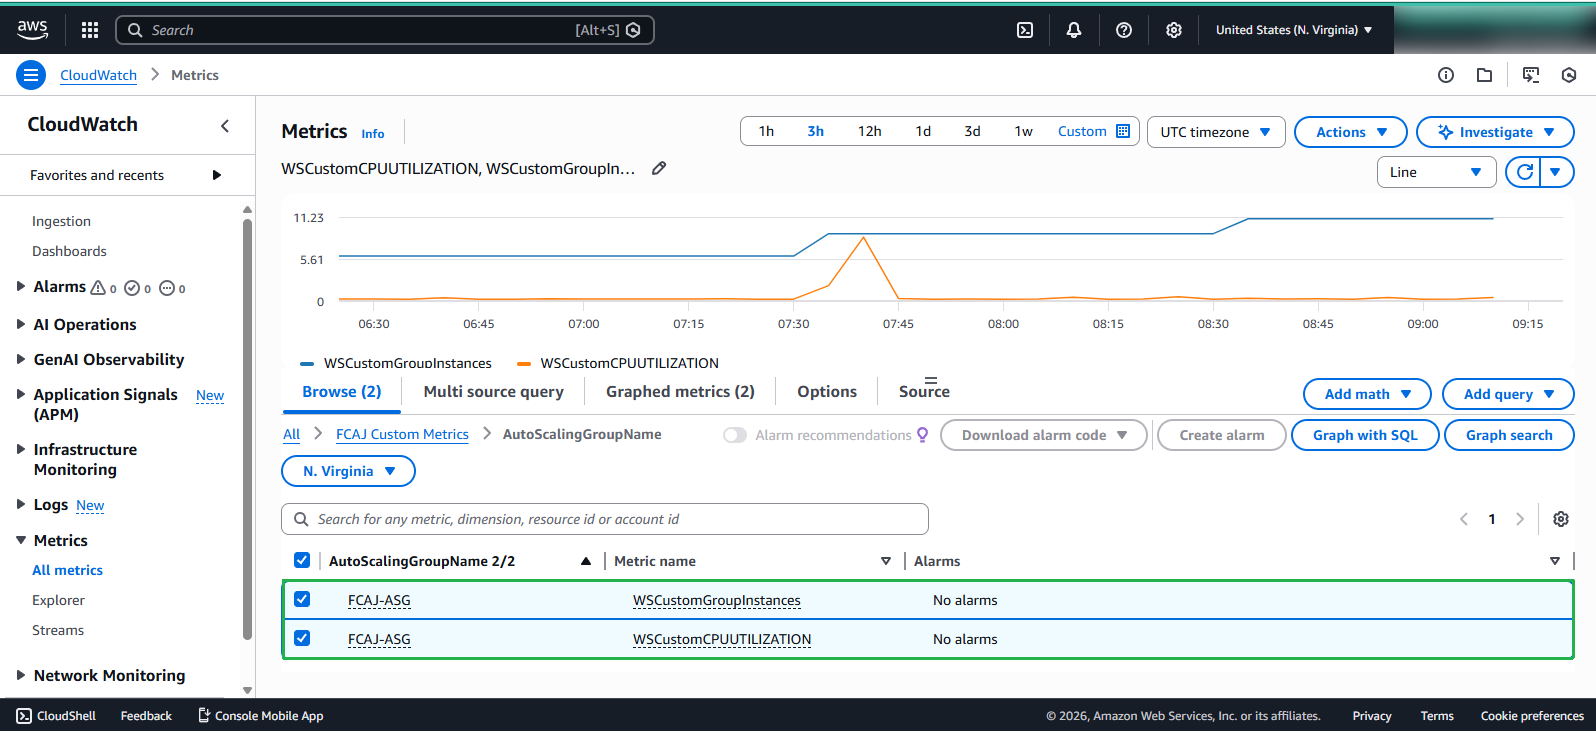Viewport: 1596px width, 731px height.
Task: Open the Add query dropdown
Action: tap(1508, 394)
